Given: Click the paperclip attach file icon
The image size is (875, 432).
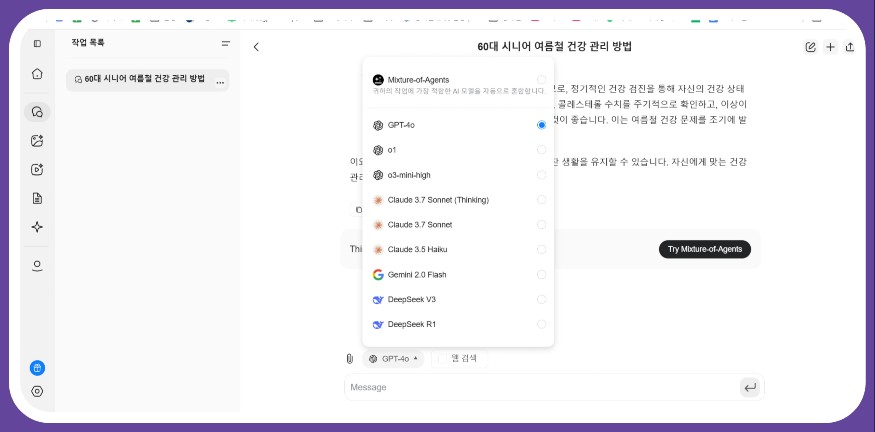Looking at the screenshot, I should pyautogui.click(x=349, y=358).
